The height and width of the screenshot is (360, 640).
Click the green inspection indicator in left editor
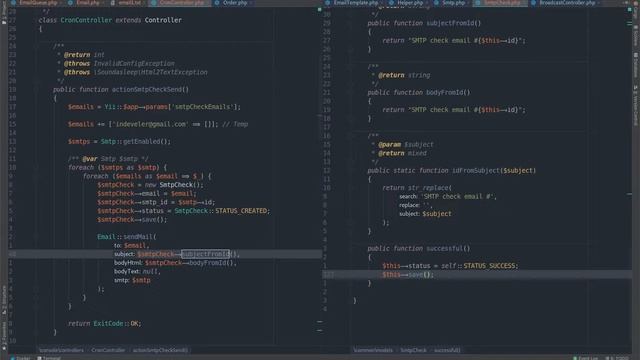point(319,9)
